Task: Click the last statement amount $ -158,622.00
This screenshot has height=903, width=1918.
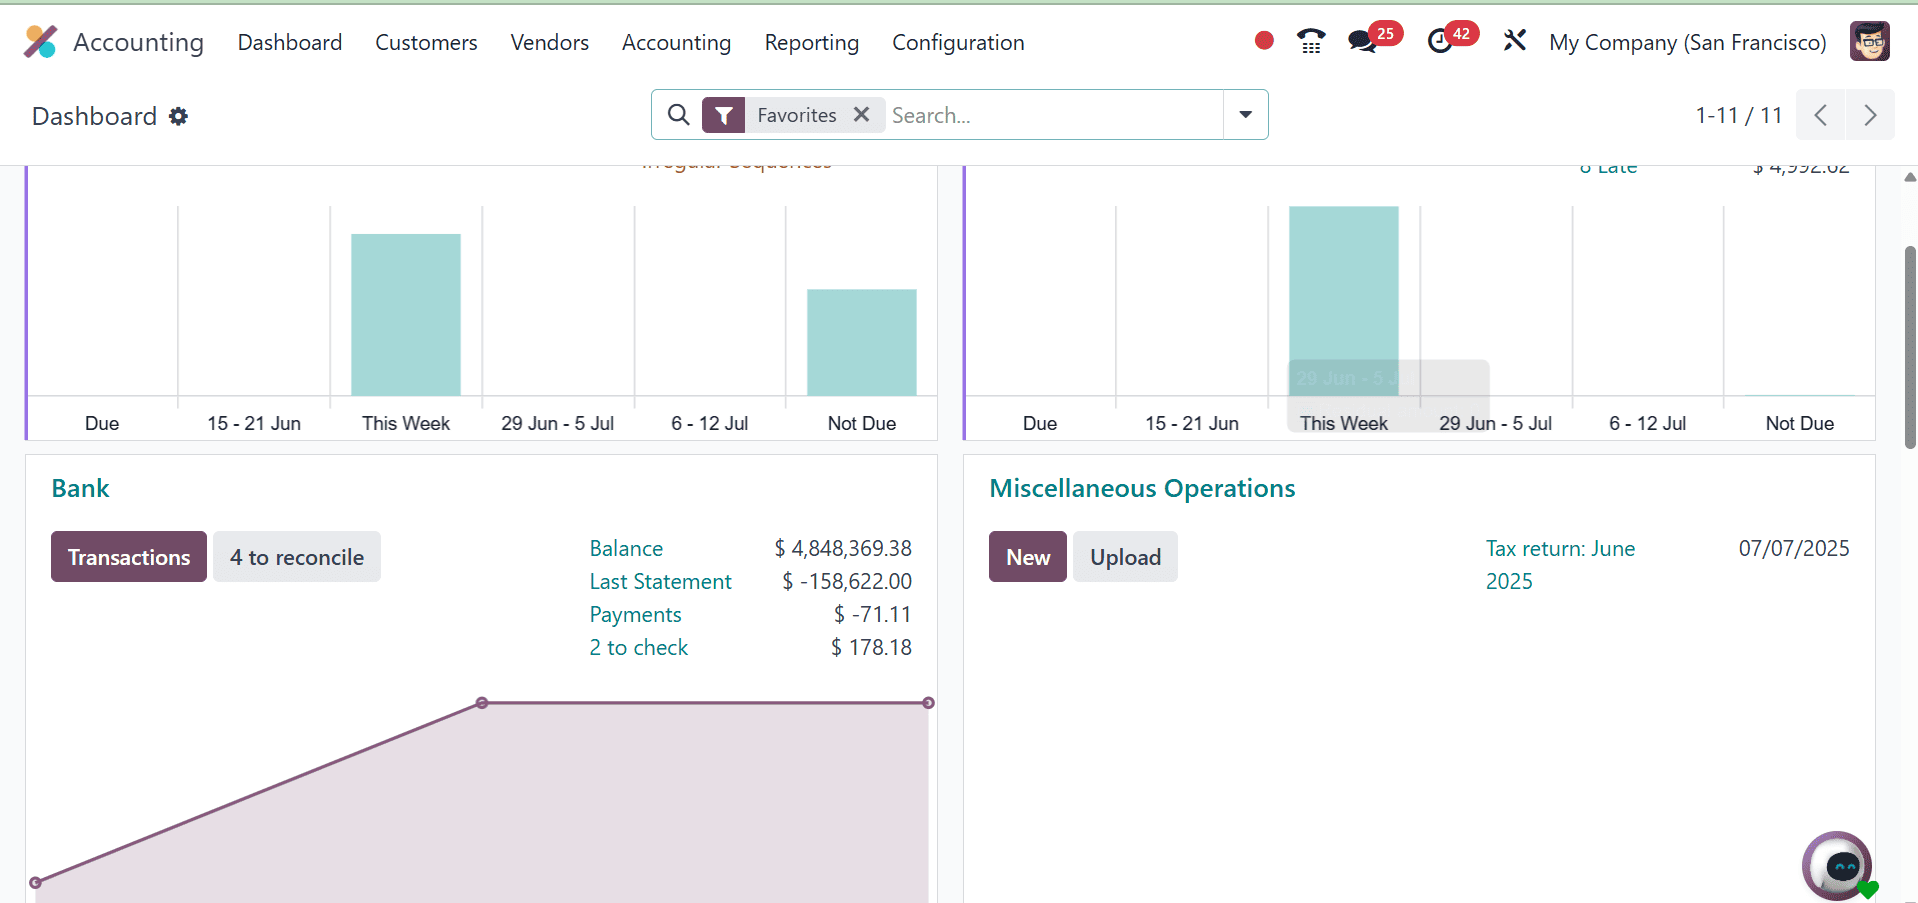Action: pyautogui.click(x=847, y=581)
